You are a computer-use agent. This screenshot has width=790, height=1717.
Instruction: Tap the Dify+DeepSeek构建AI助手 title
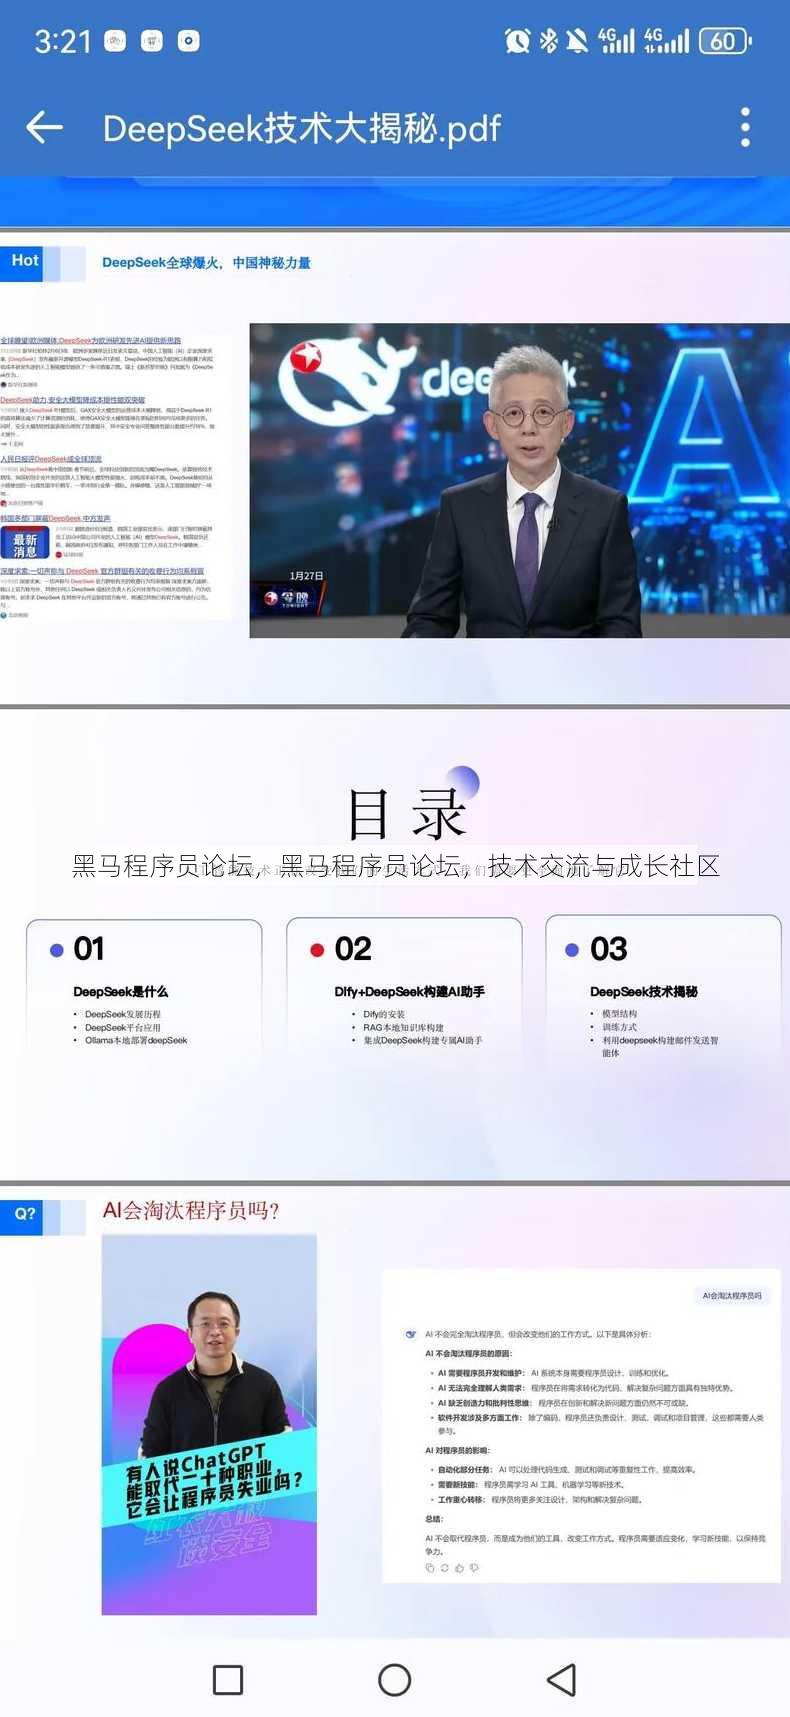[410, 992]
